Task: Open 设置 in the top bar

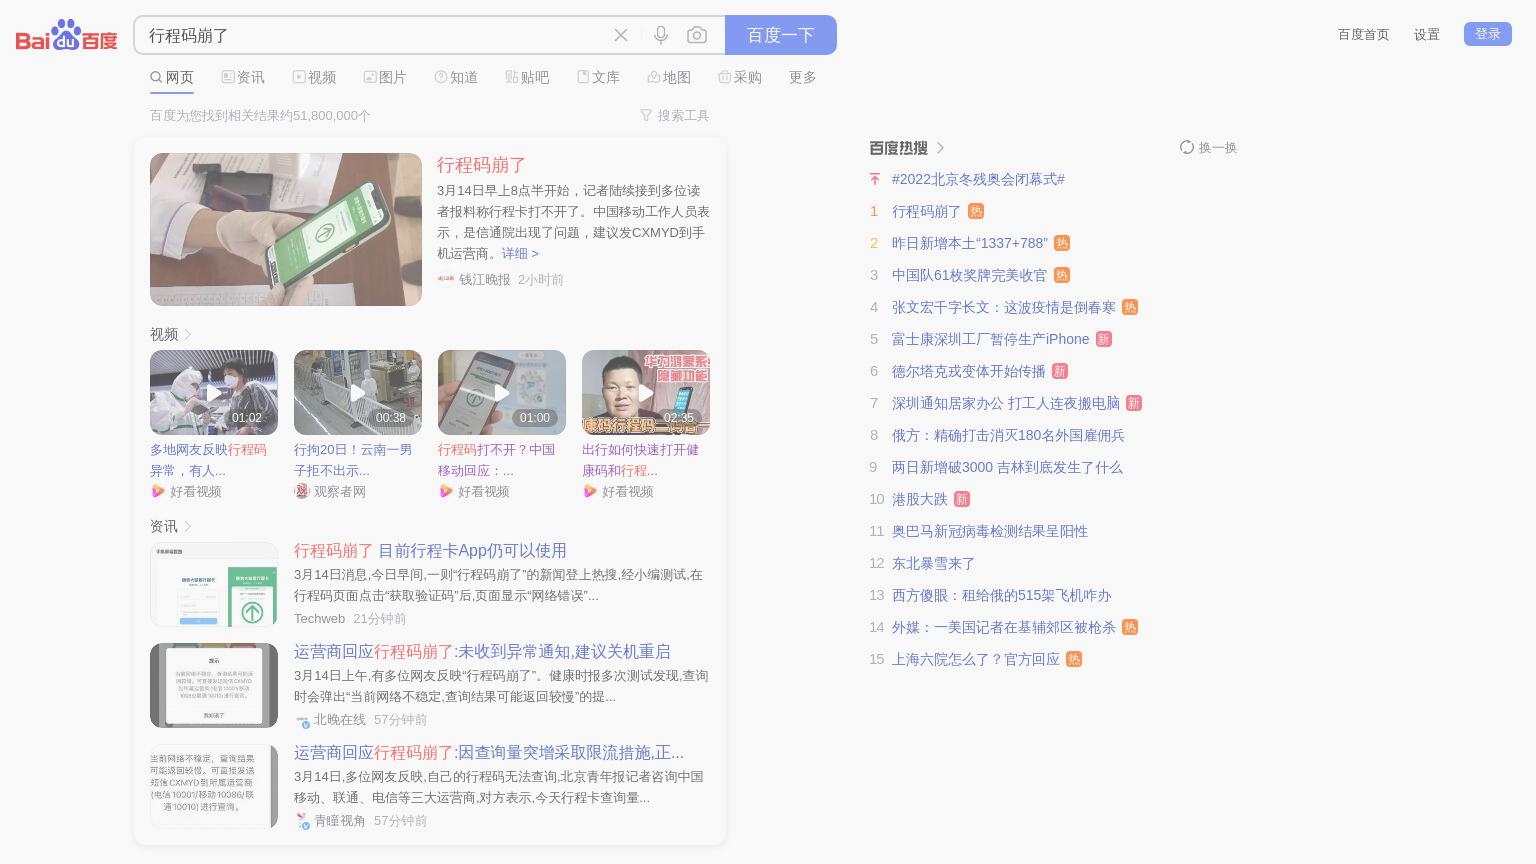Action: tap(1427, 34)
